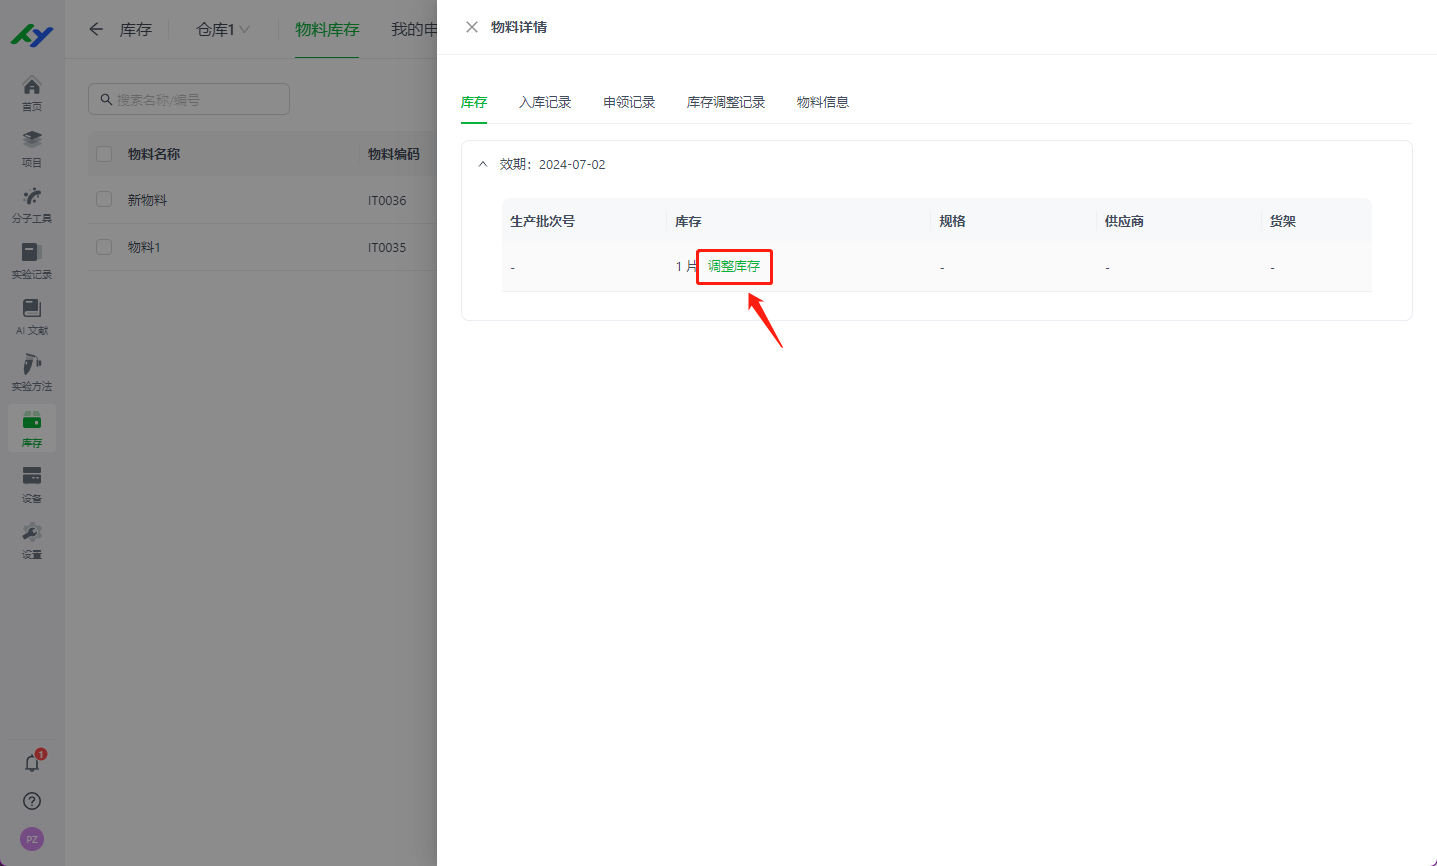This screenshot has width=1437, height=866.
Task: Collapse the 效期：2024-07-02 section
Action: 483,163
